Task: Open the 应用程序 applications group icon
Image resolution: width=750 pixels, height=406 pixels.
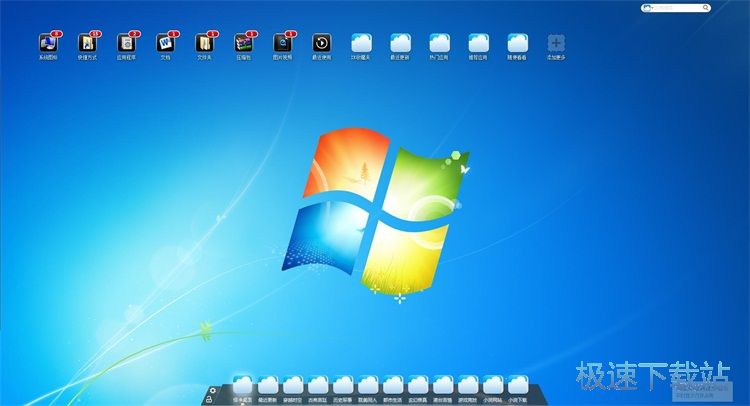Action: coord(126,43)
